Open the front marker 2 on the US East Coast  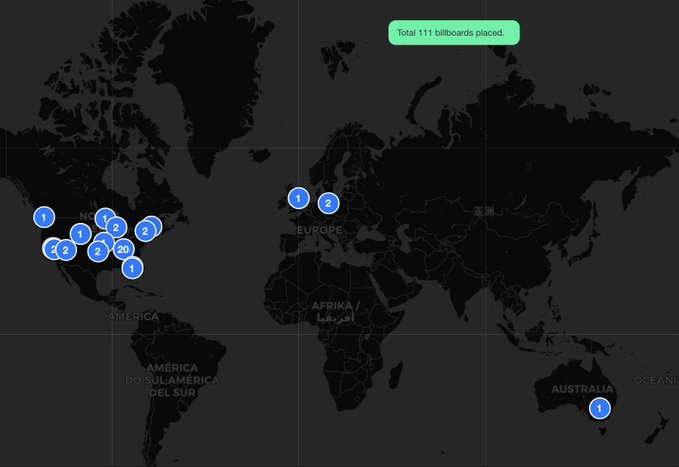[145, 231]
